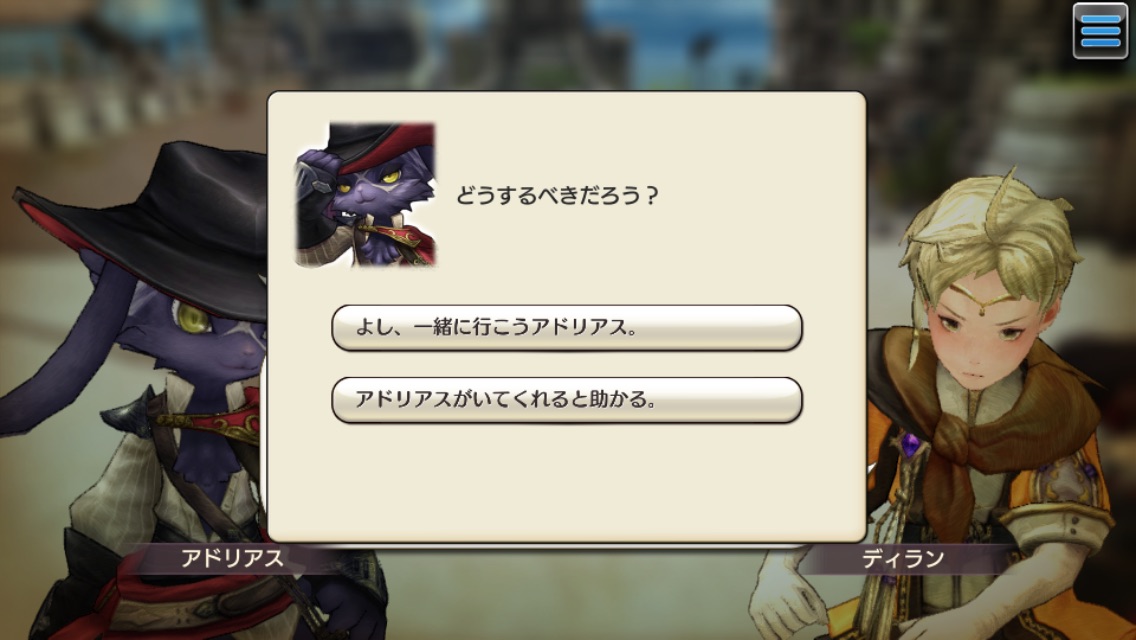Choose "よし、一緒に行こうアドリアス。" reply
Viewport: 1136px width, 640px height.
coord(567,328)
